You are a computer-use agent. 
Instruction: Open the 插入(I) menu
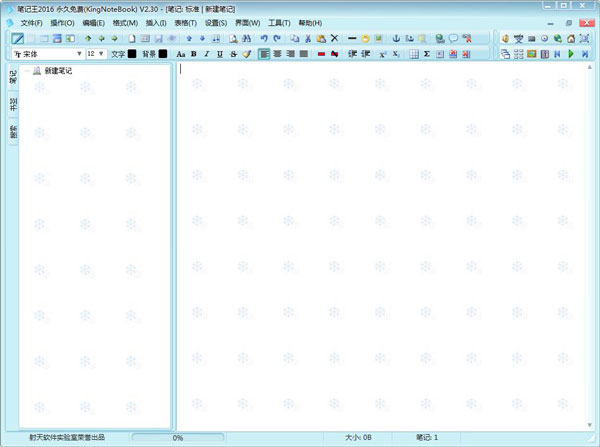pos(156,23)
